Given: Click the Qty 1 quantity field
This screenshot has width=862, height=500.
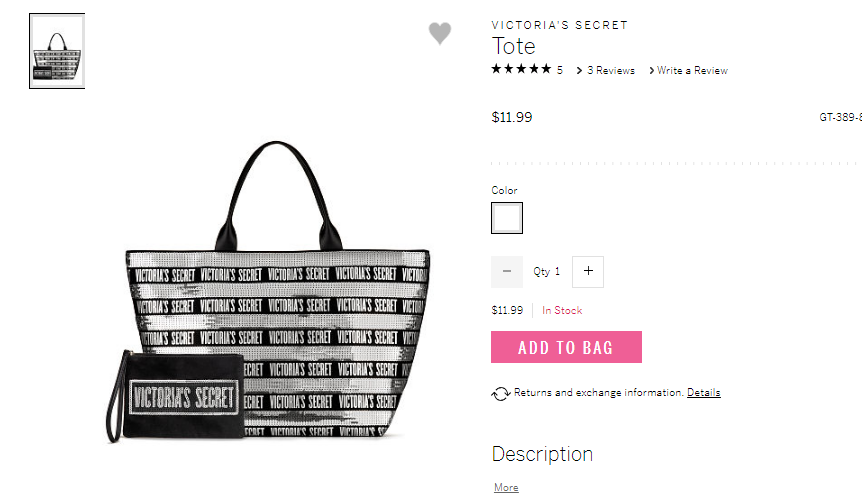Looking at the screenshot, I should [x=547, y=271].
